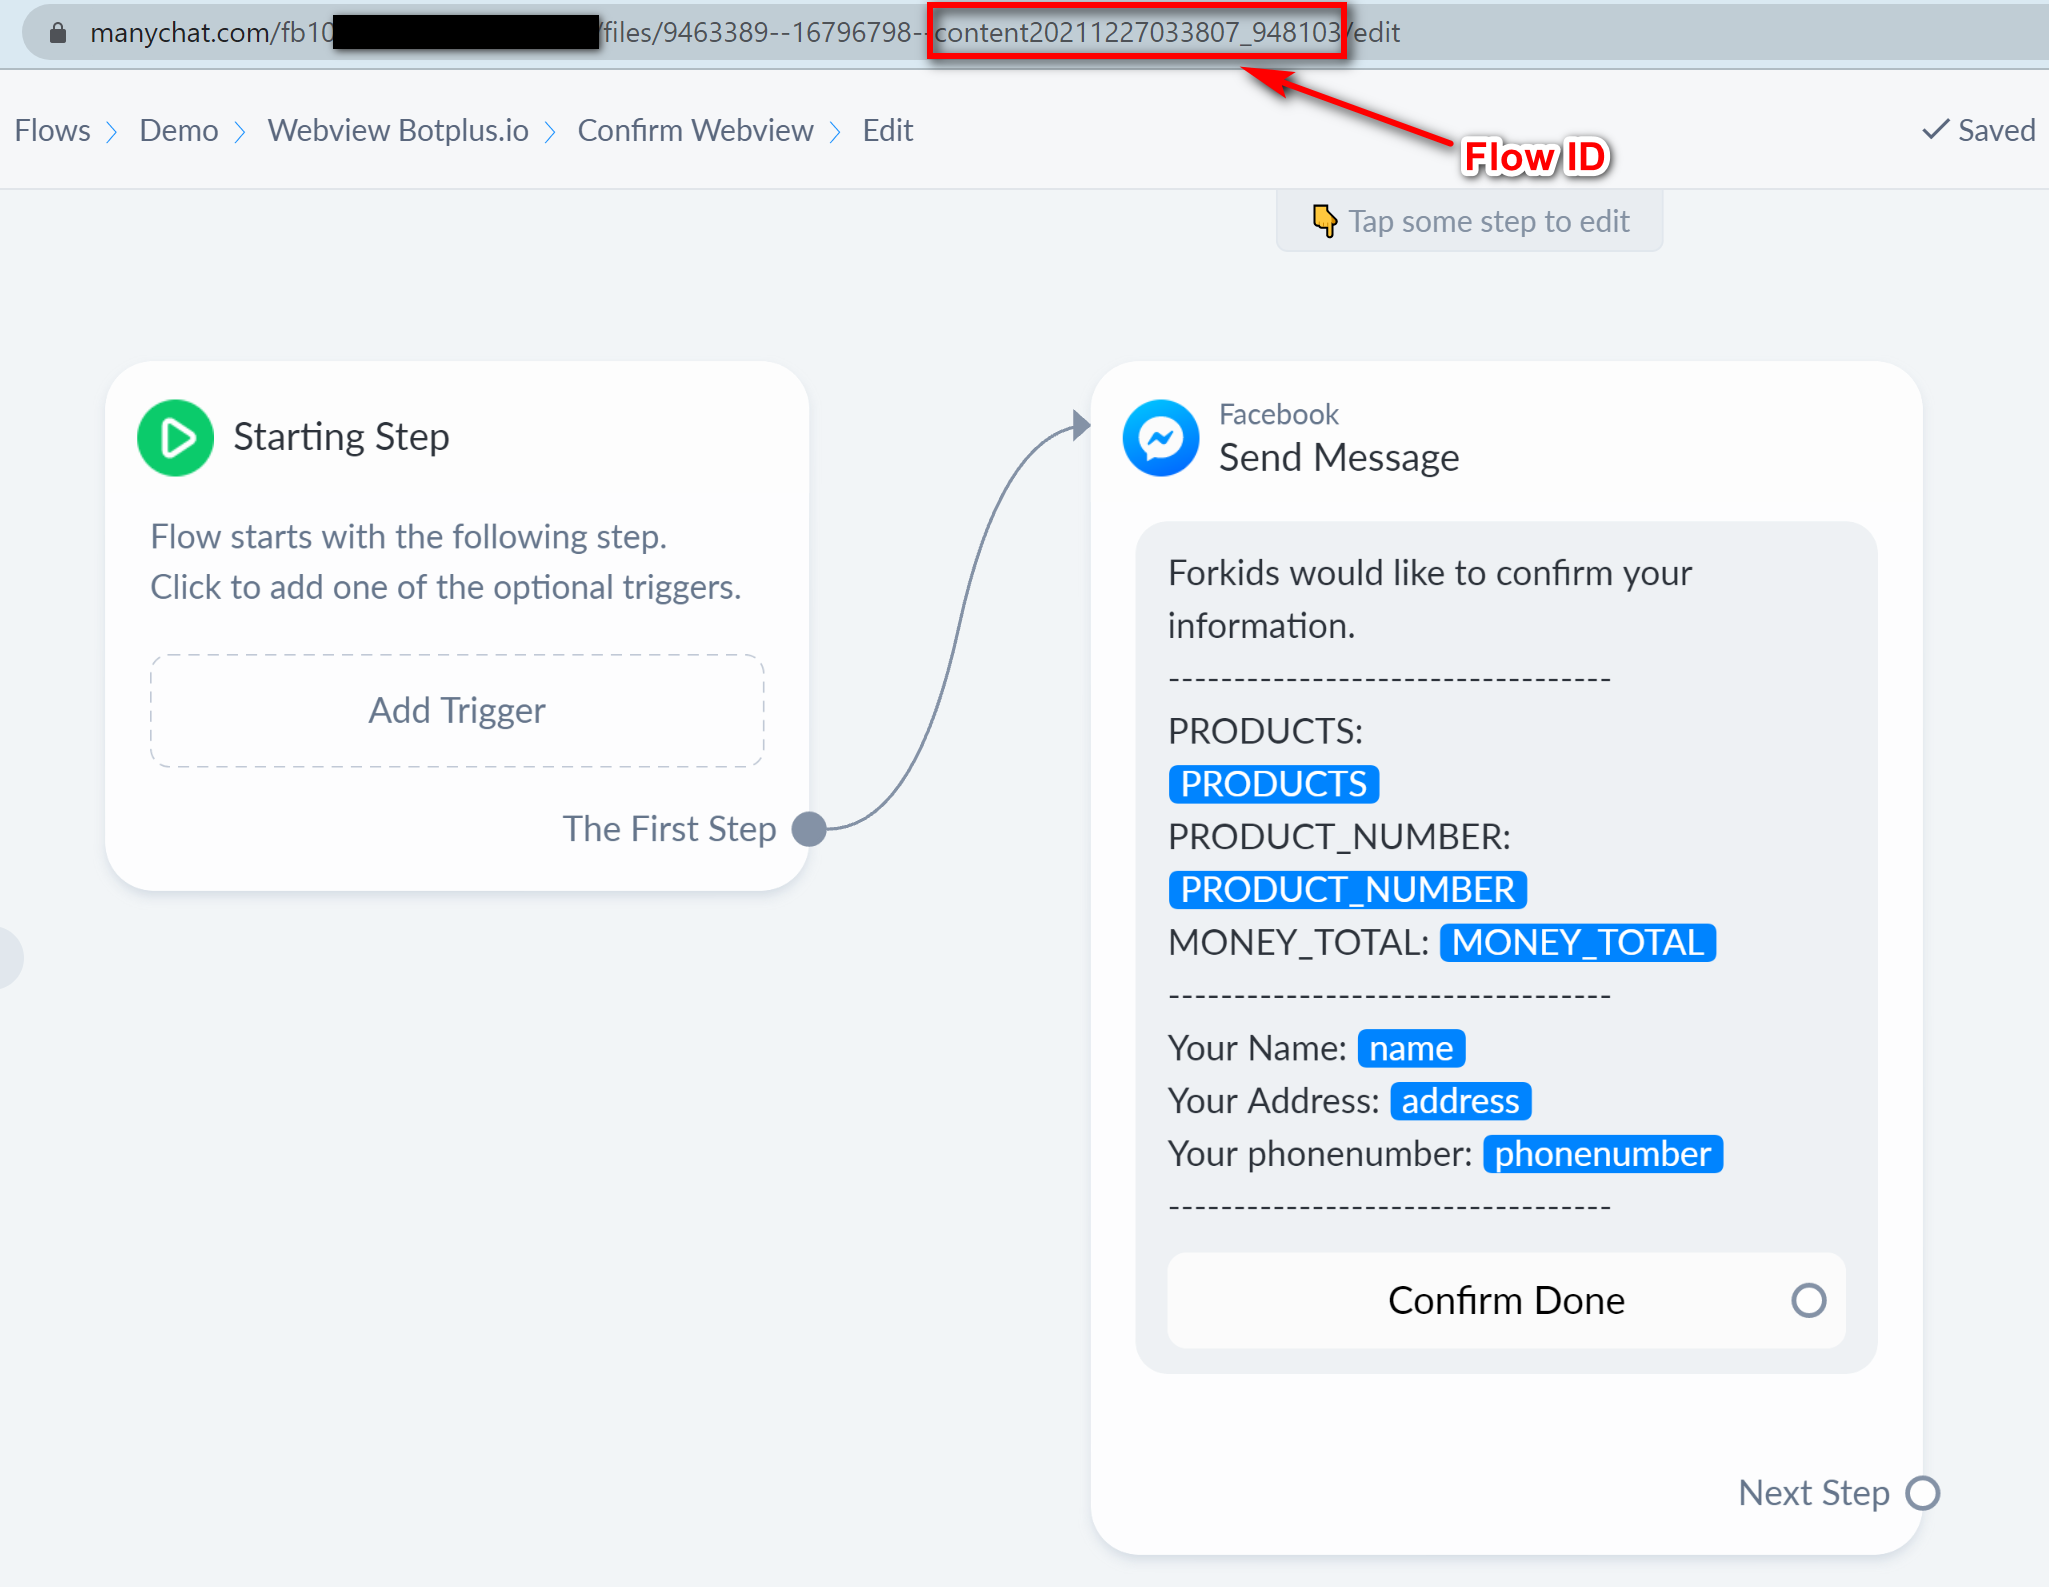Click the Saved checkmark status

click(1978, 130)
